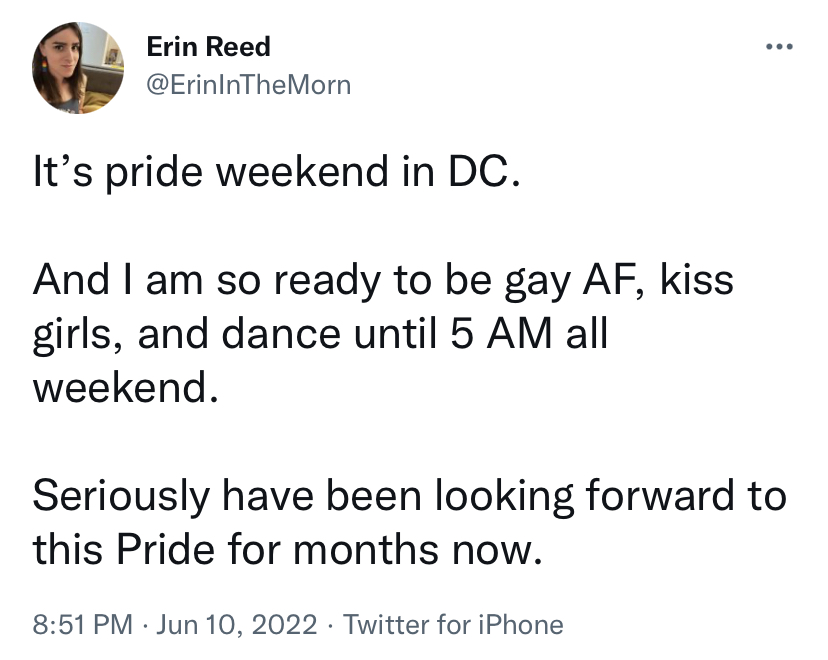The width and height of the screenshot is (828, 660).
Task: Click the line starting "And I am so ready"
Action: coord(383,280)
